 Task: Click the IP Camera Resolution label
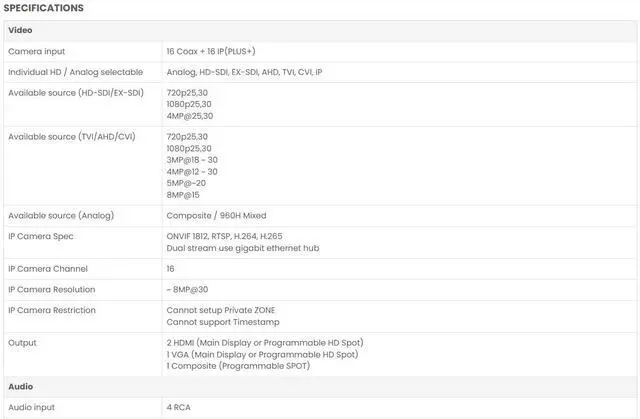click(x=52, y=289)
